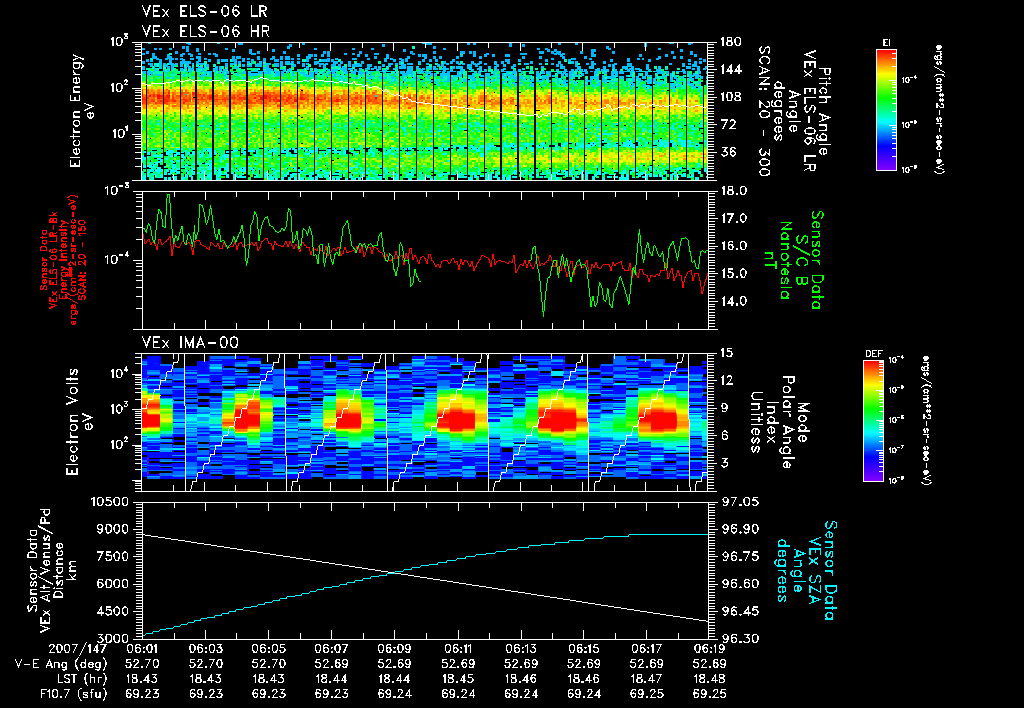Click the 96.75 SZA tick label
The height and width of the screenshot is (708, 1024).
(739, 556)
